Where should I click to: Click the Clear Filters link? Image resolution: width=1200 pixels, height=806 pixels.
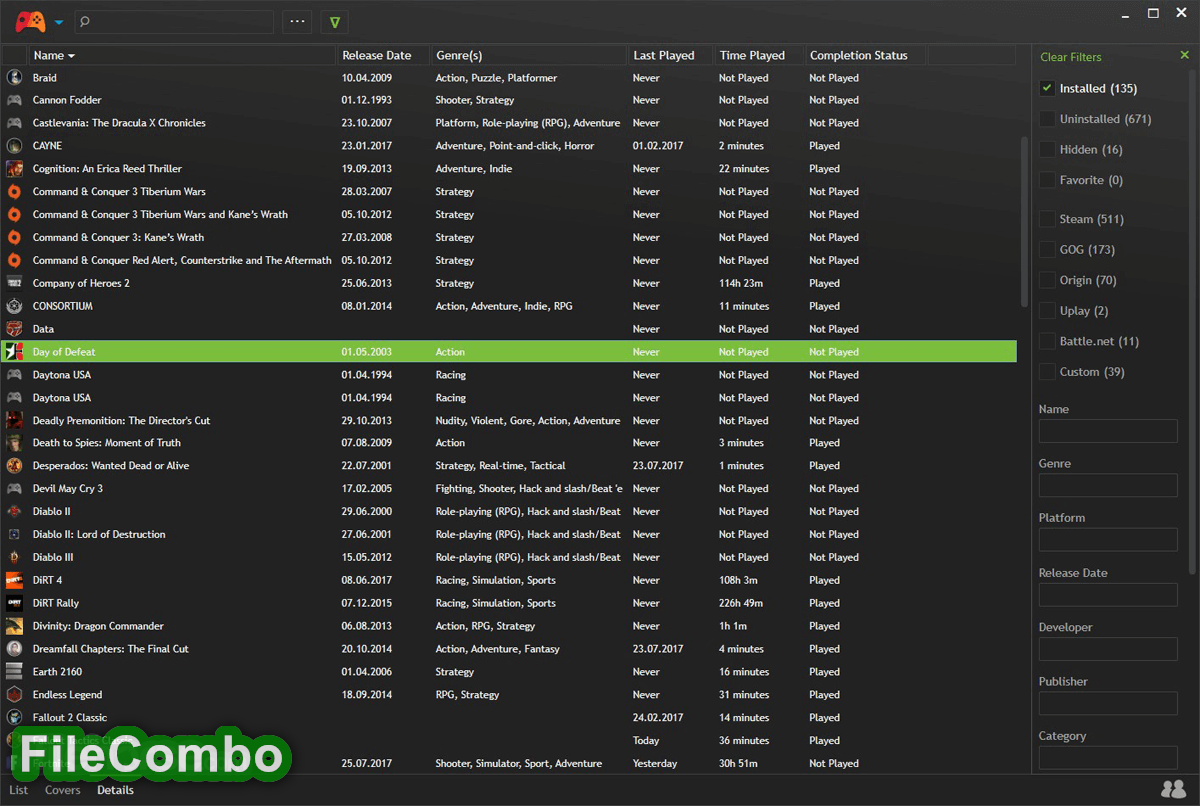1071,57
